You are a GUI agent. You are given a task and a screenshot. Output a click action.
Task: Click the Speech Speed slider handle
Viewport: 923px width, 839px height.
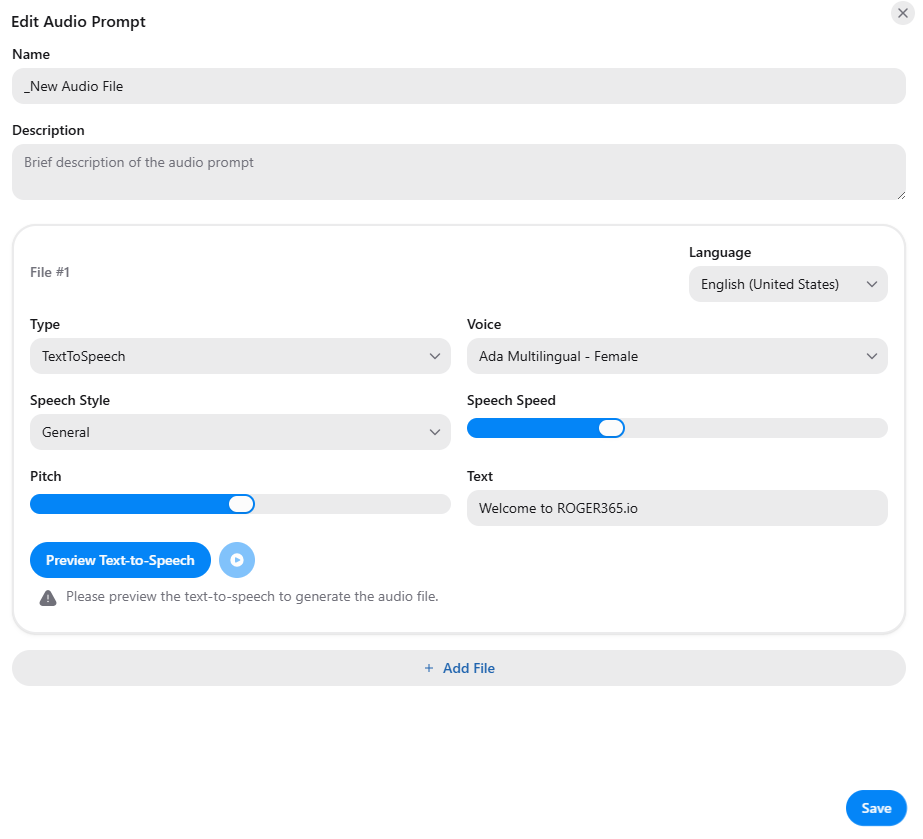point(611,428)
